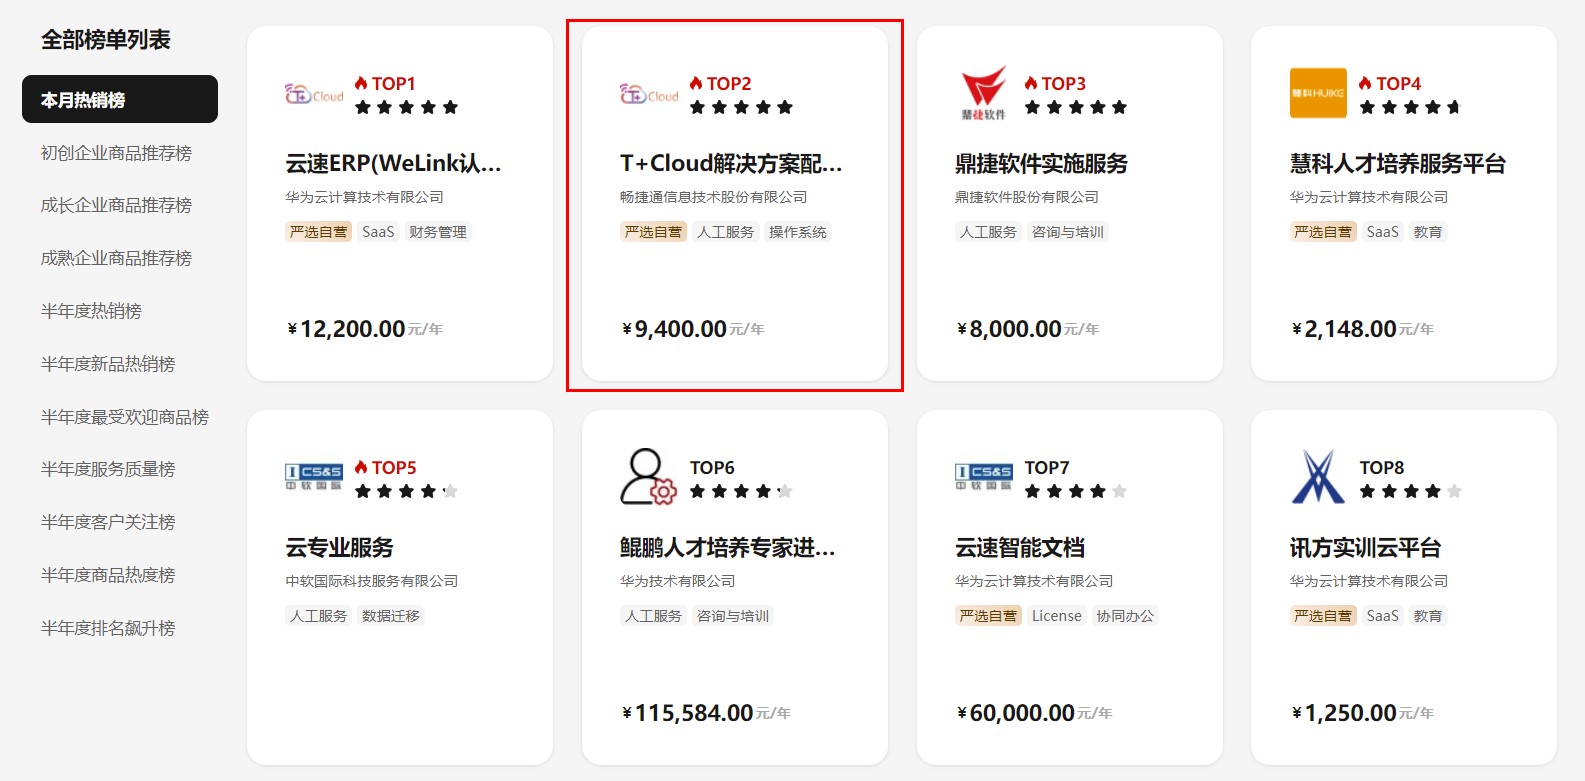This screenshot has height=781, width=1585.
Task: Click the Cloud logo on the TOP2 card
Action: point(649,94)
